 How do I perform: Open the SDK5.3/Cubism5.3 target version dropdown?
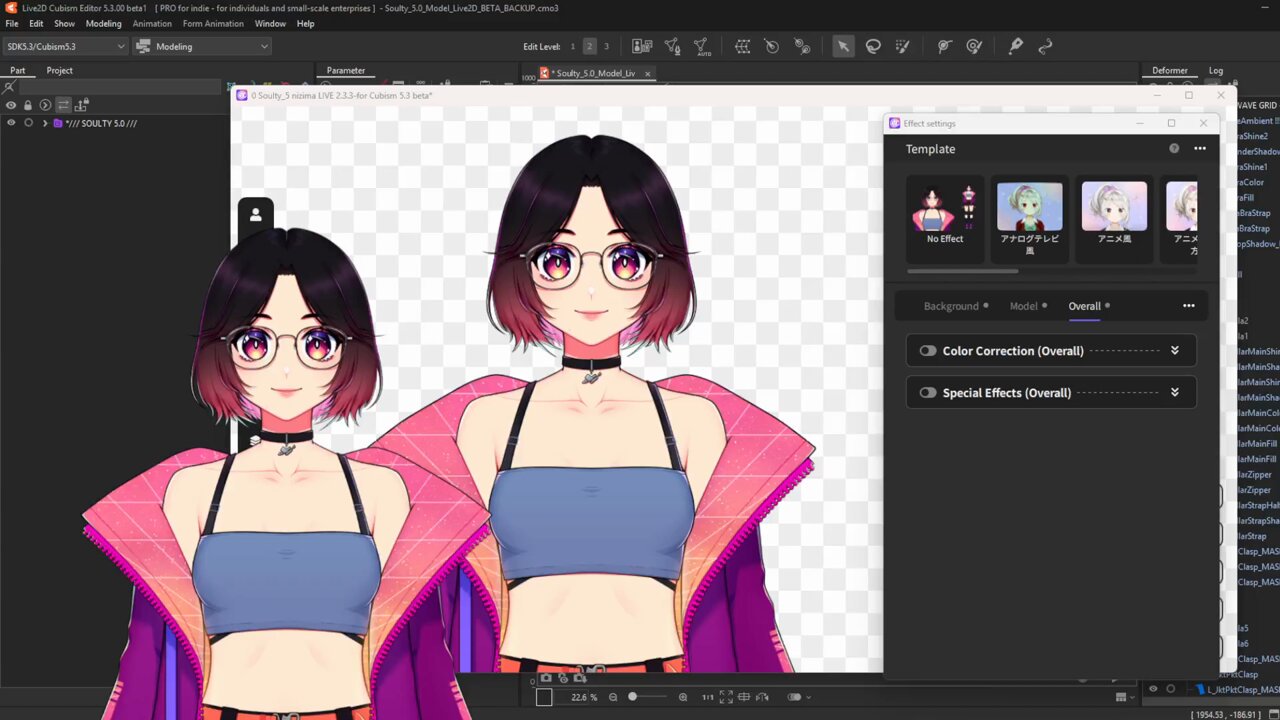(x=66, y=46)
